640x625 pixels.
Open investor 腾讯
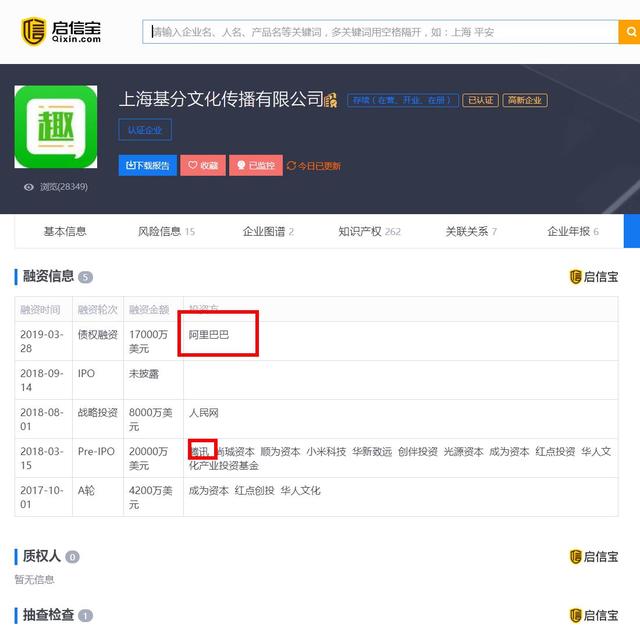[x=200, y=451]
